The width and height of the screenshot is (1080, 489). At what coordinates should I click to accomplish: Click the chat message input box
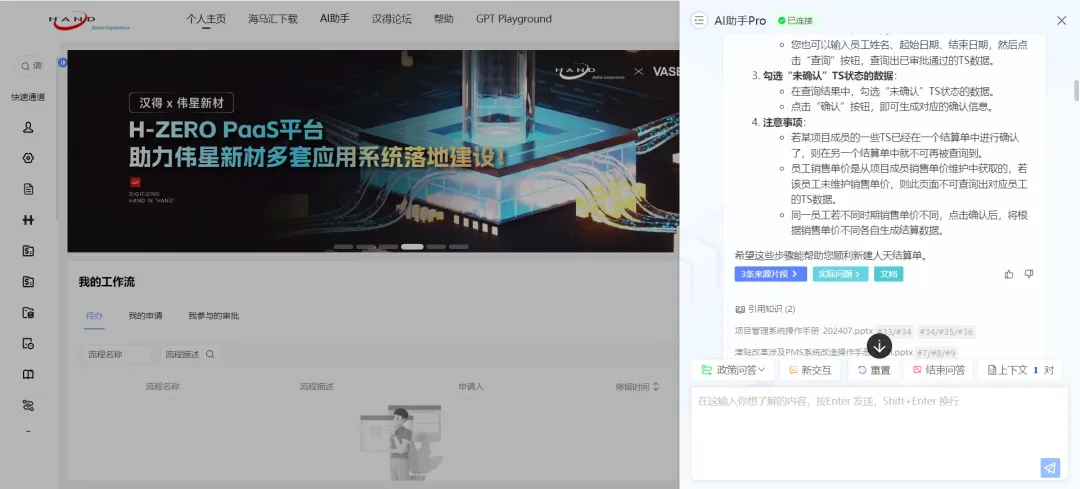click(880, 433)
